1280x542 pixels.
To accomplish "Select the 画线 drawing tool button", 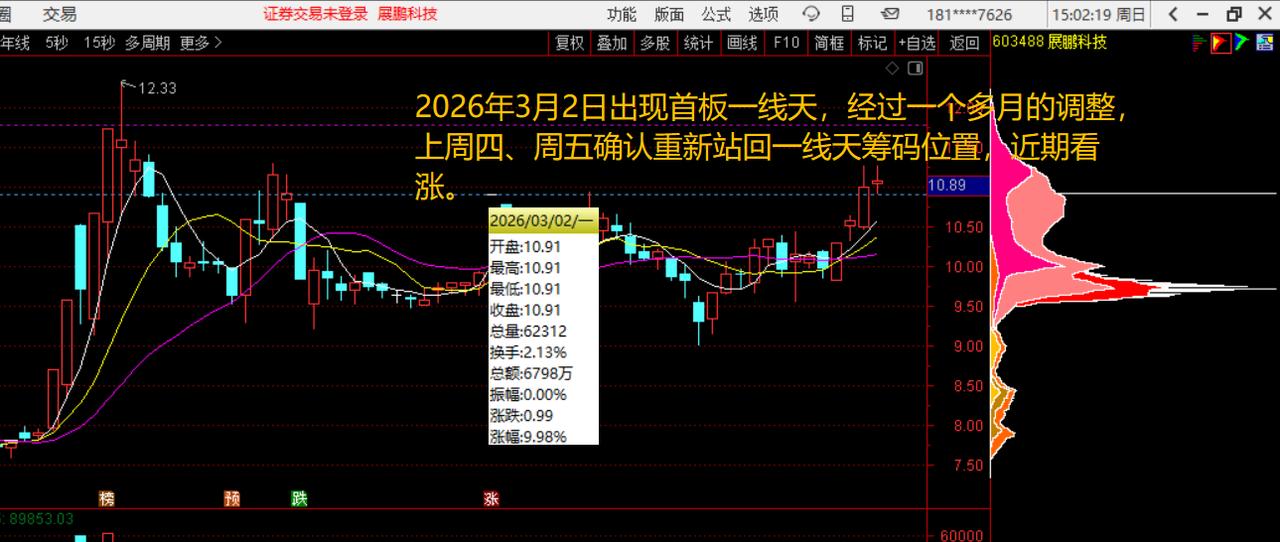I will click(742, 42).
